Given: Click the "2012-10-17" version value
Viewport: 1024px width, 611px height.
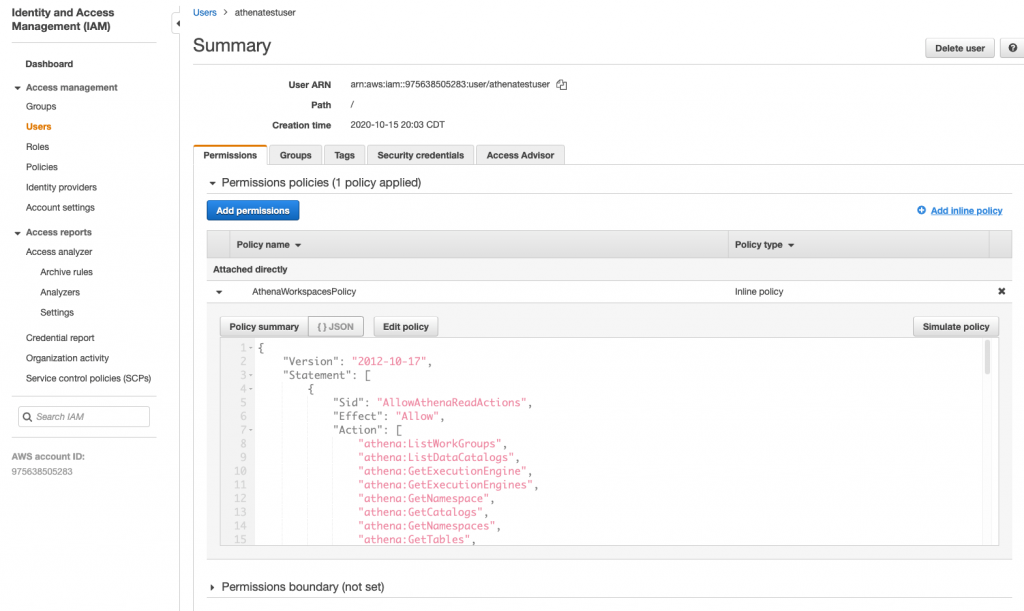Looking at the screenshot, I should (x=389, y=362).
